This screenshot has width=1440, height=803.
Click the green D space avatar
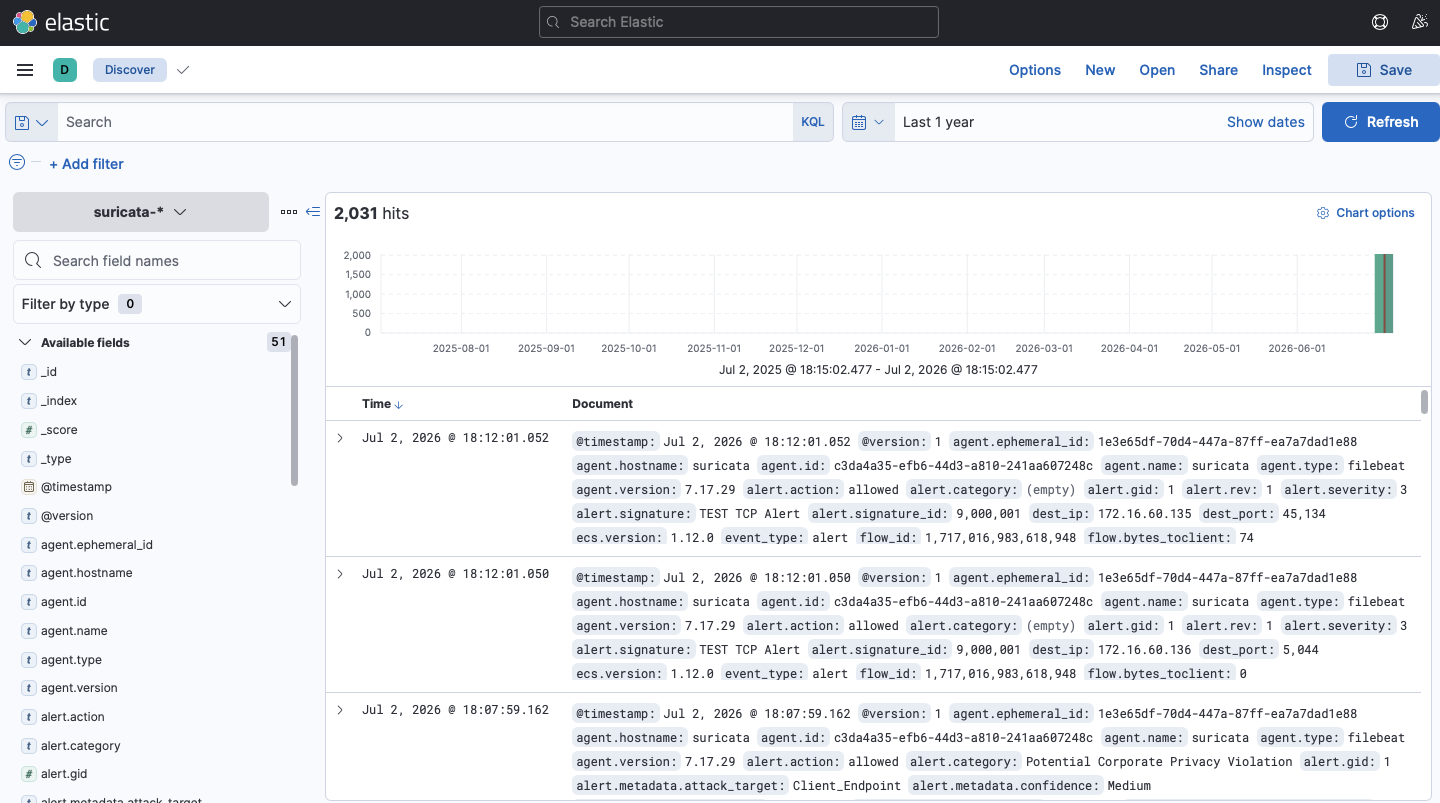[64, 70]
